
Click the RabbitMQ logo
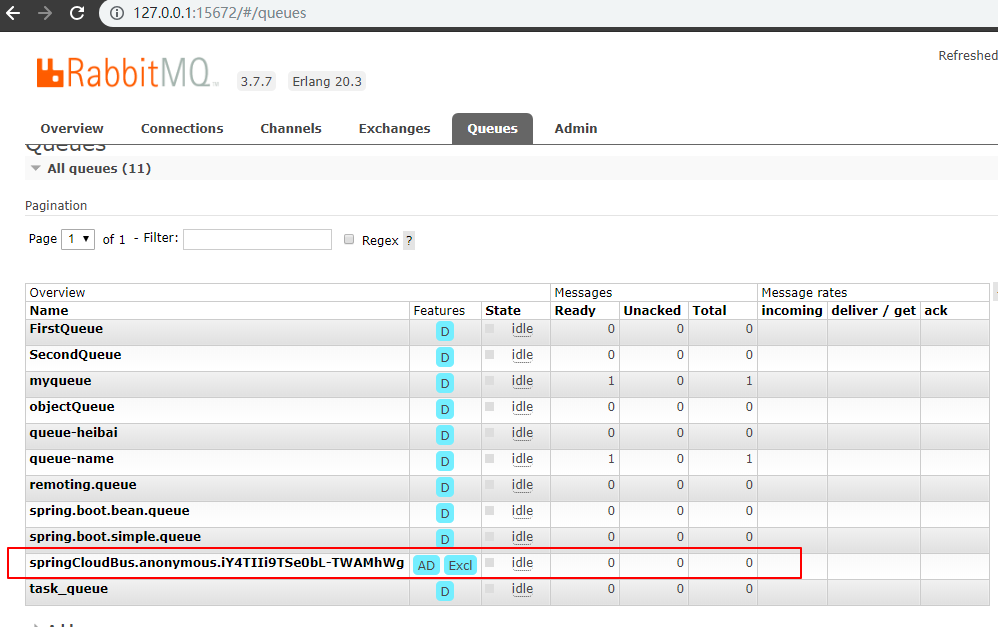click(x=128, y=74)
